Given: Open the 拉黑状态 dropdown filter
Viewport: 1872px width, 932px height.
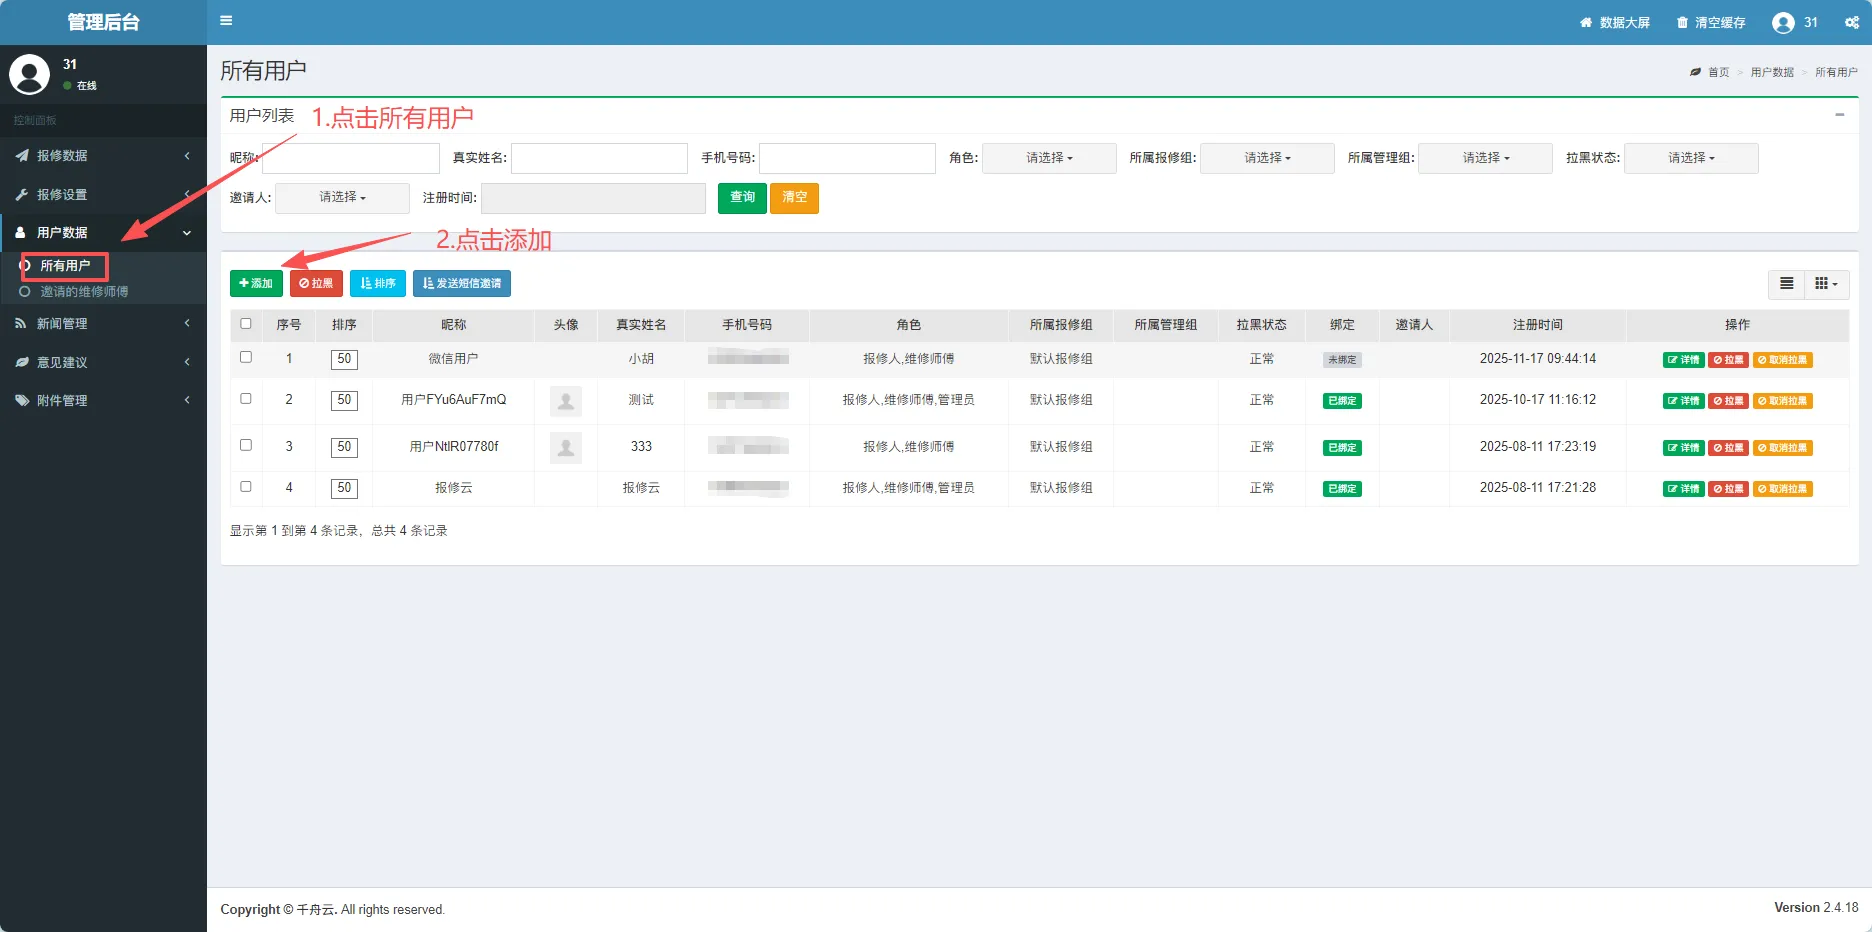Looking at the screenshot, I should tap(1690, 158).
